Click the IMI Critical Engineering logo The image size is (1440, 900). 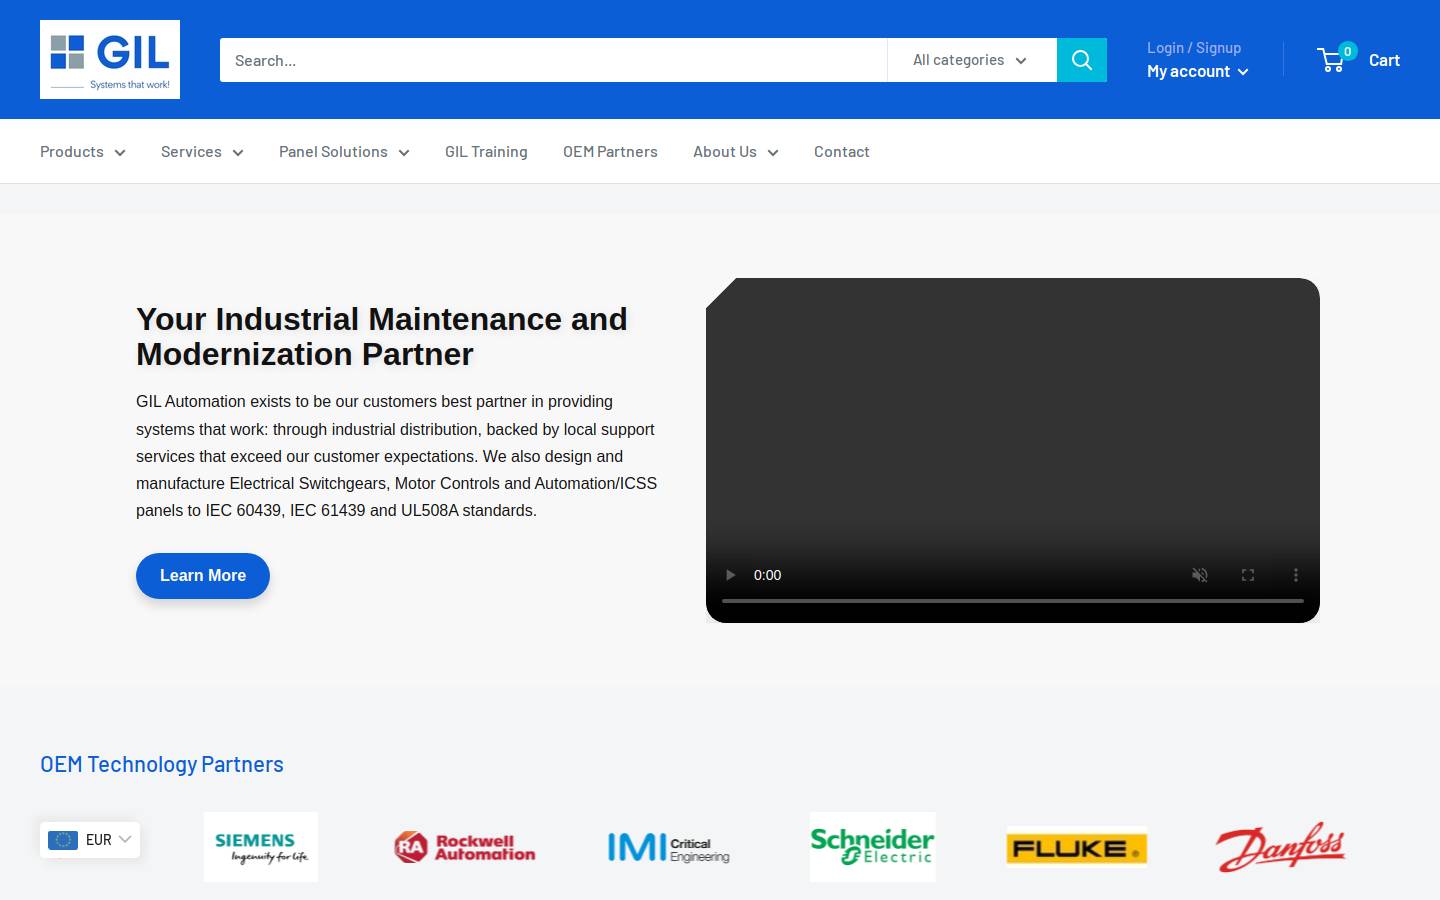[669, 848]
